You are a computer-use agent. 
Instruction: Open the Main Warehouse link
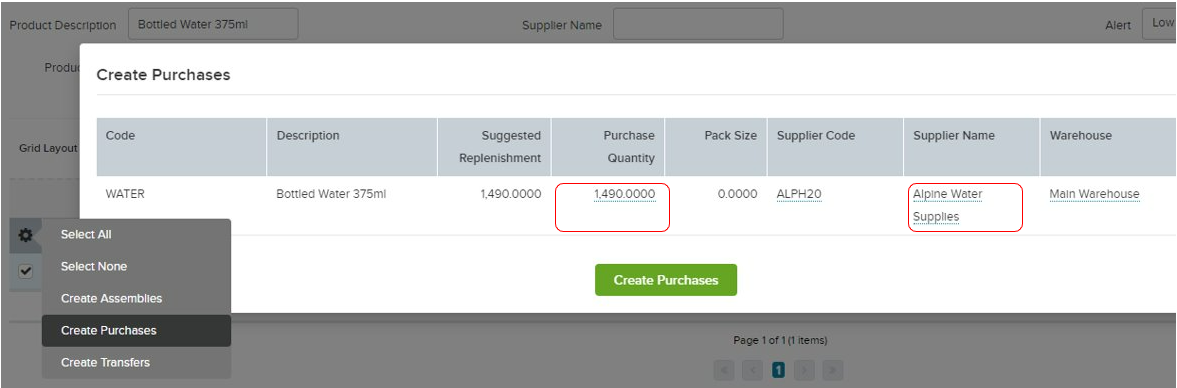click(1094, 194)
